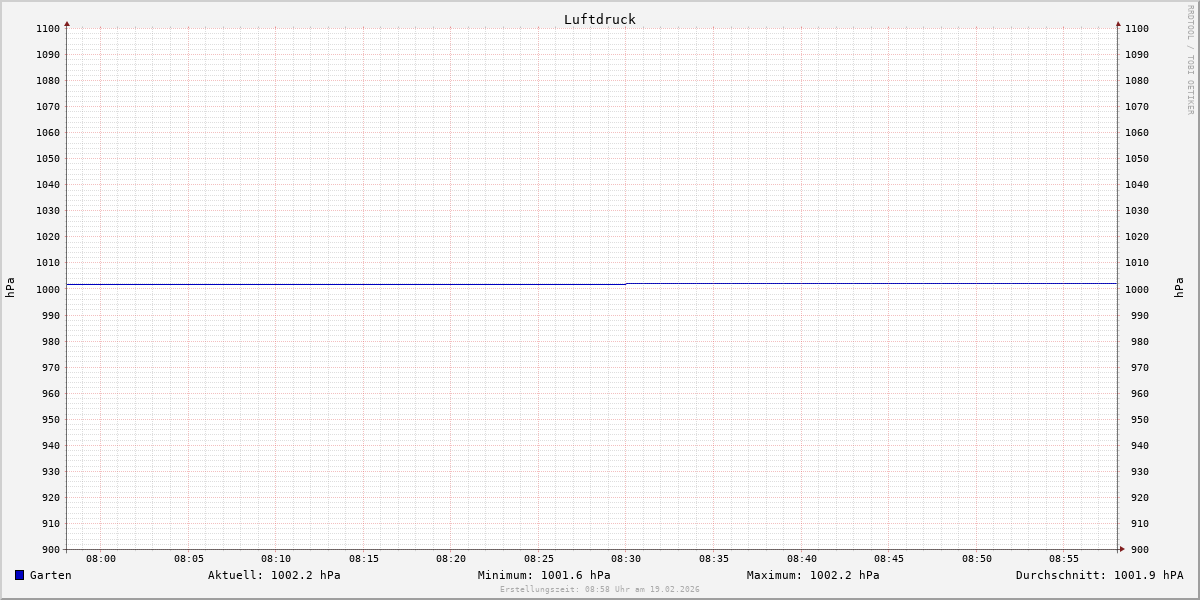Viewport: 1200px width, 600px height.
Task: Click the 1100 label on left axis
Action: [x=48, y=28]
